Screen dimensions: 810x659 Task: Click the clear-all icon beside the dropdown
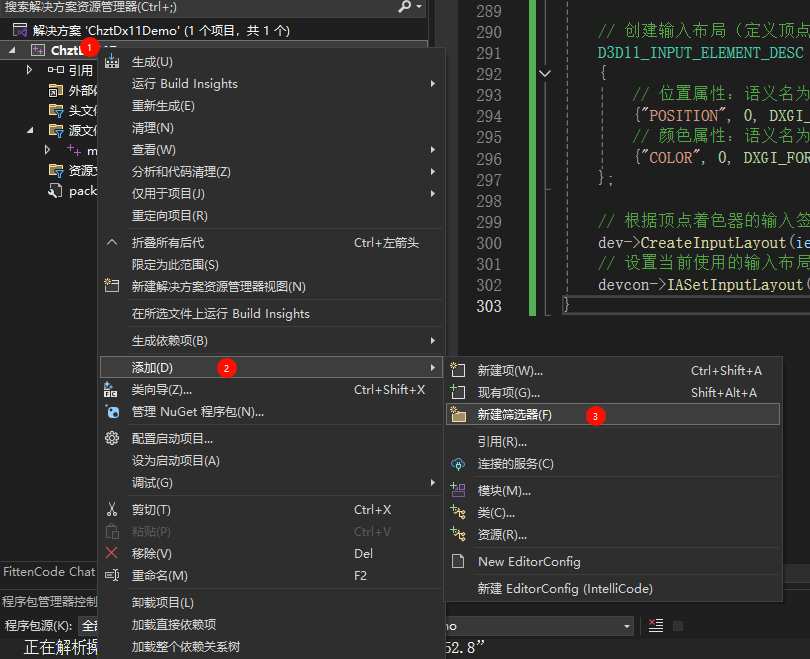pyautogui.click(x=656, y=625)
